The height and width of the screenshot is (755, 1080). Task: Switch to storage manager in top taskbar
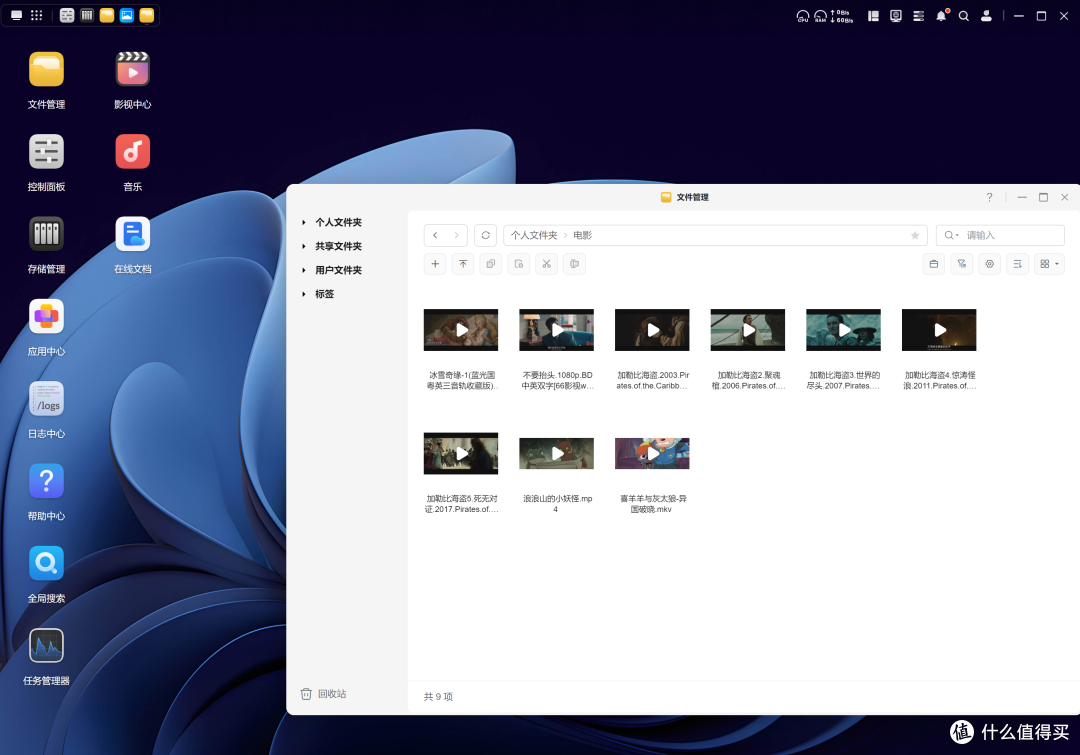[x=87, y=15]
